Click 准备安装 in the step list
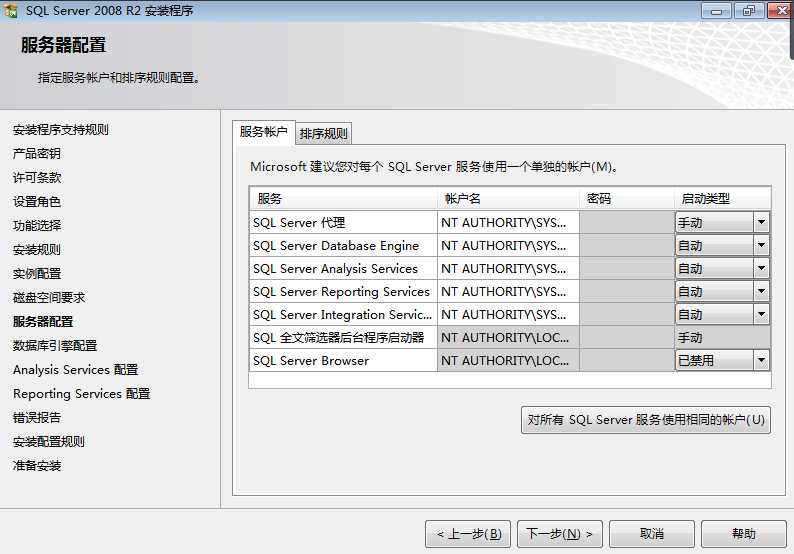The image size is (794, 554). click(x=36, y=466)
